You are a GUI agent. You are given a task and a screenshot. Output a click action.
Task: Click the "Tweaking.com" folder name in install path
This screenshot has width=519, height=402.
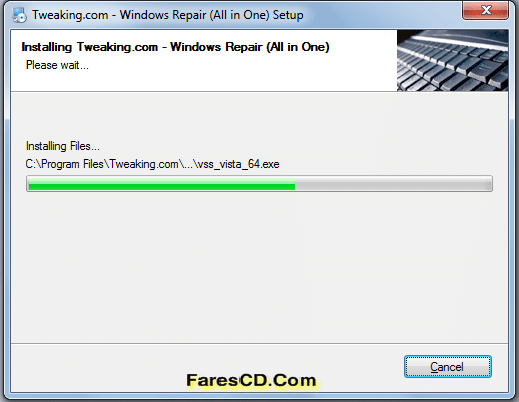(144, 164)
